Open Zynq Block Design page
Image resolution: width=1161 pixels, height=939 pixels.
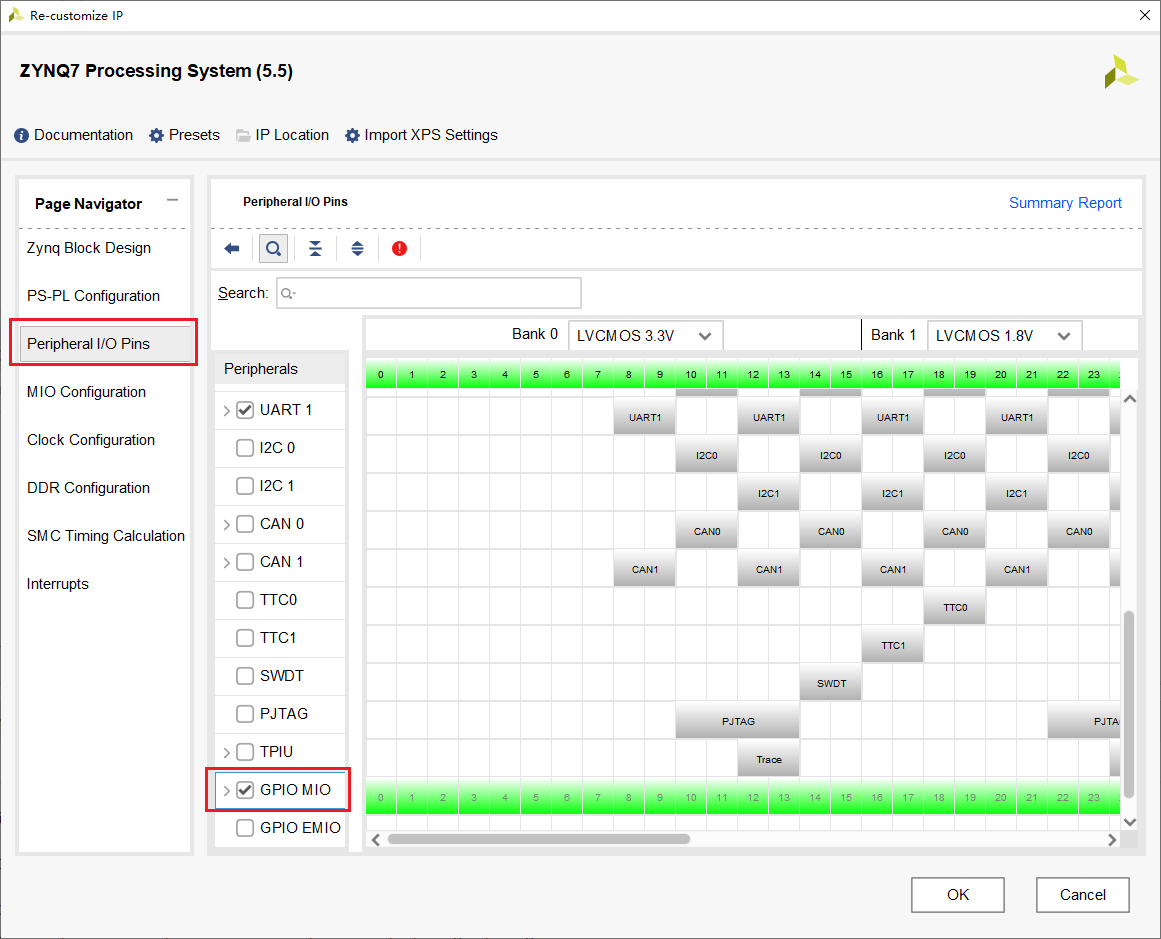coord(89,248)
